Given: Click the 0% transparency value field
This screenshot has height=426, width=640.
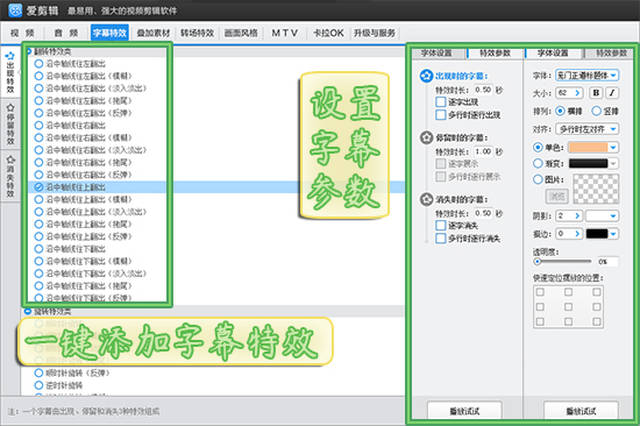Looking at the screenshot, I should [607, 261].
